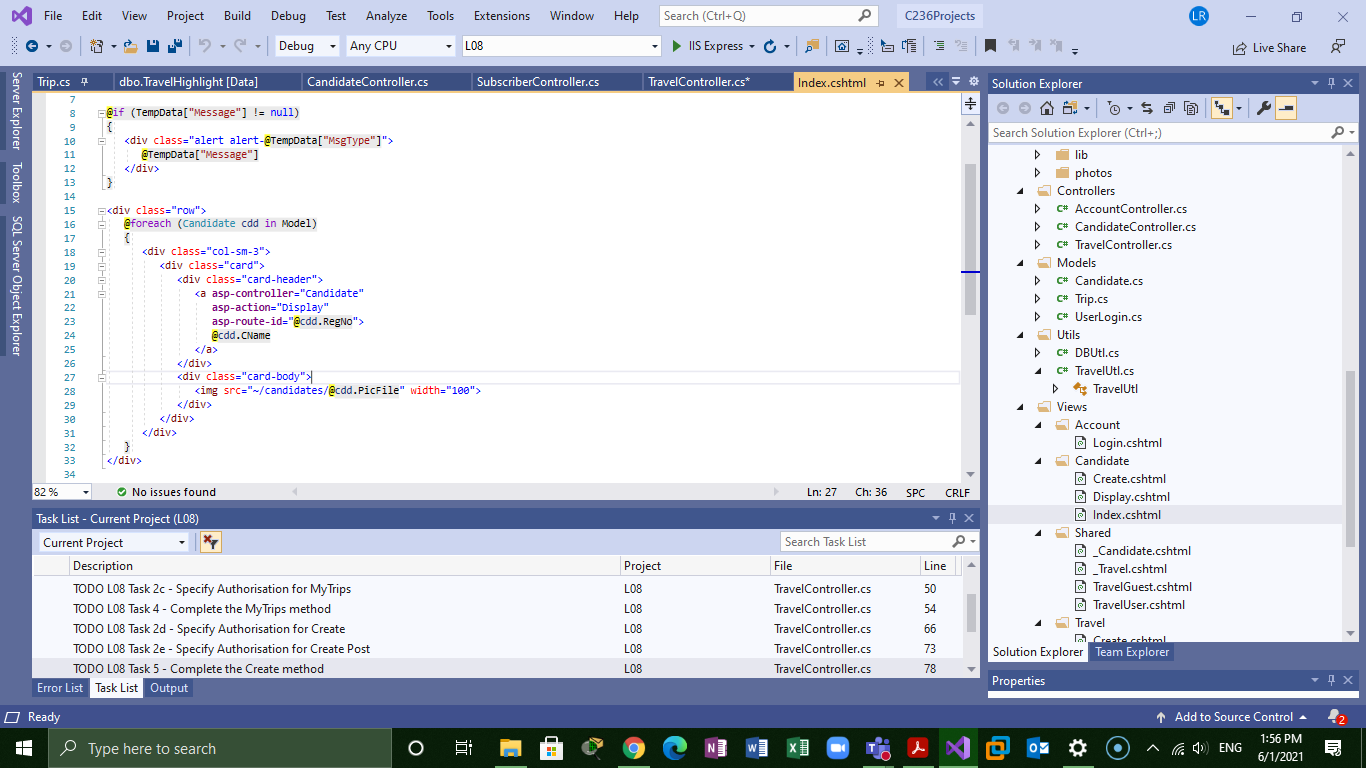This screenshot has width=1366, height=768.
Task: Click Home icon in Solution Explorer toolbar
Action: tap(1047, 108)
